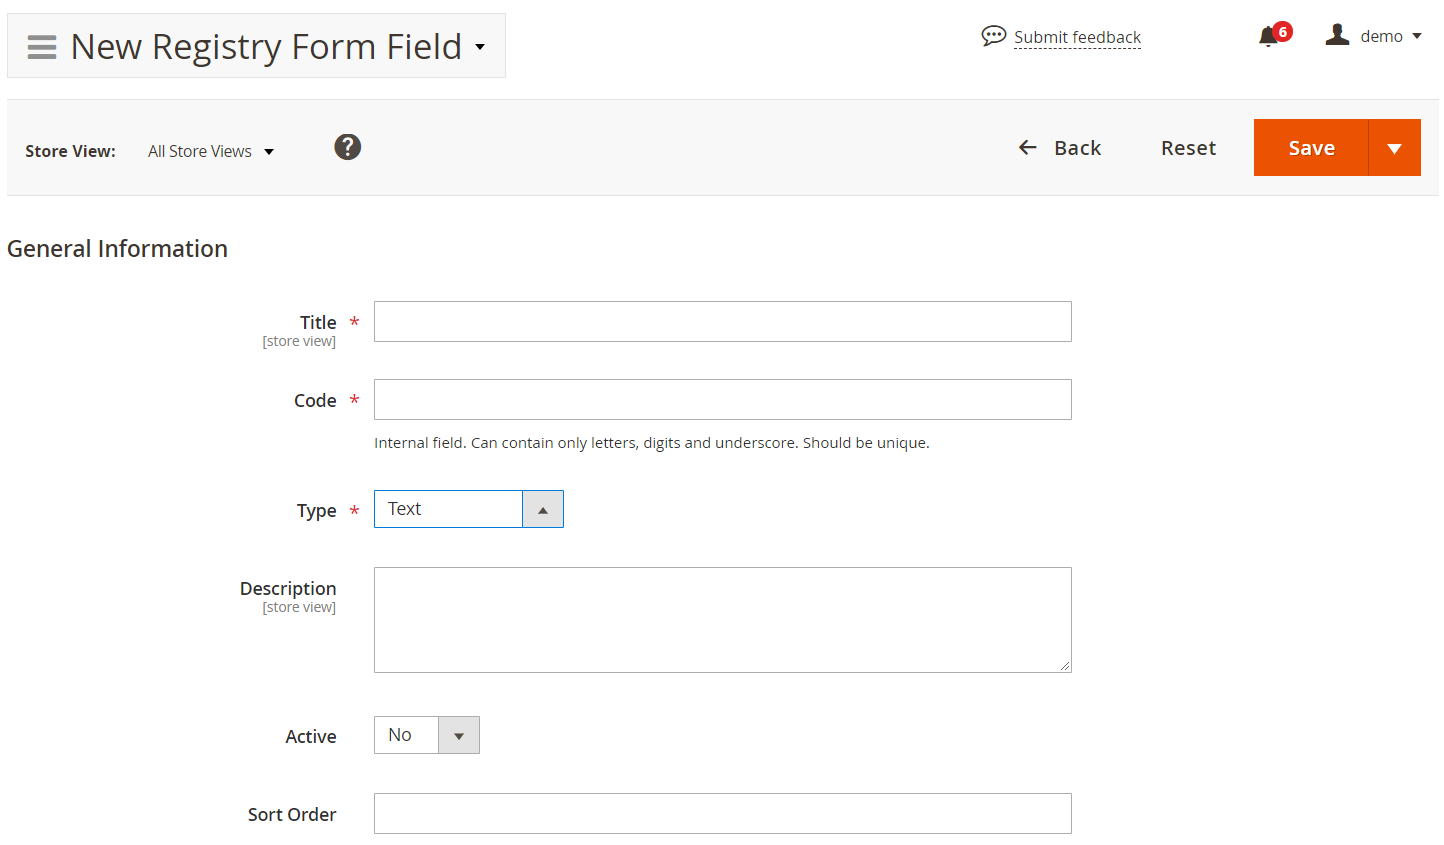Open the All Store Views switcher
Screen dimensions: 1444x845
[x=211, y=151]
